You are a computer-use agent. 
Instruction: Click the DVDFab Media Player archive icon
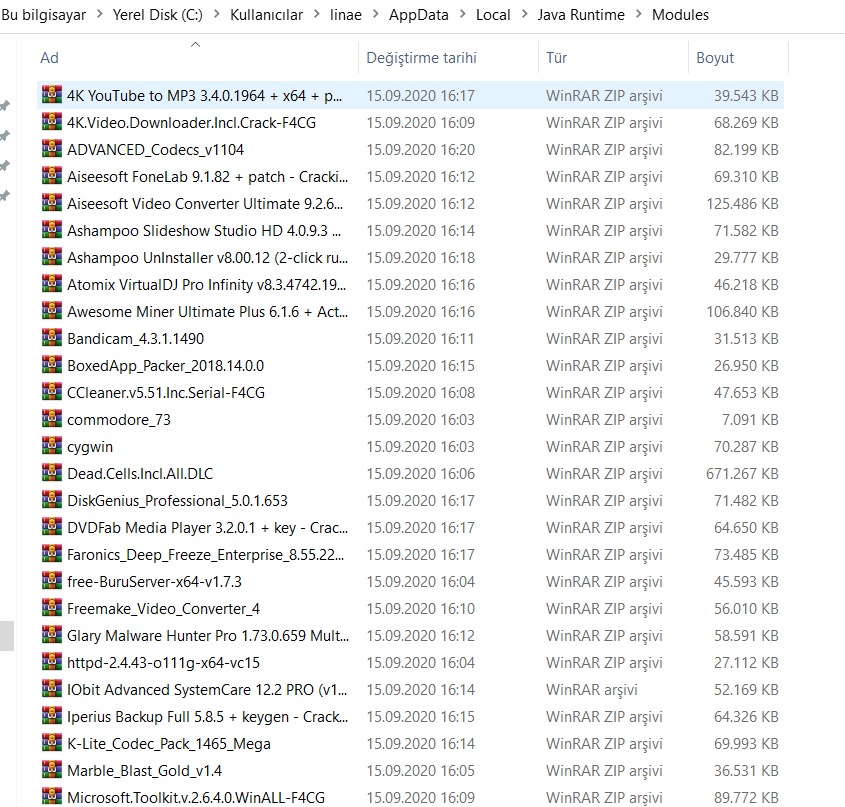[x=52, y=527]
